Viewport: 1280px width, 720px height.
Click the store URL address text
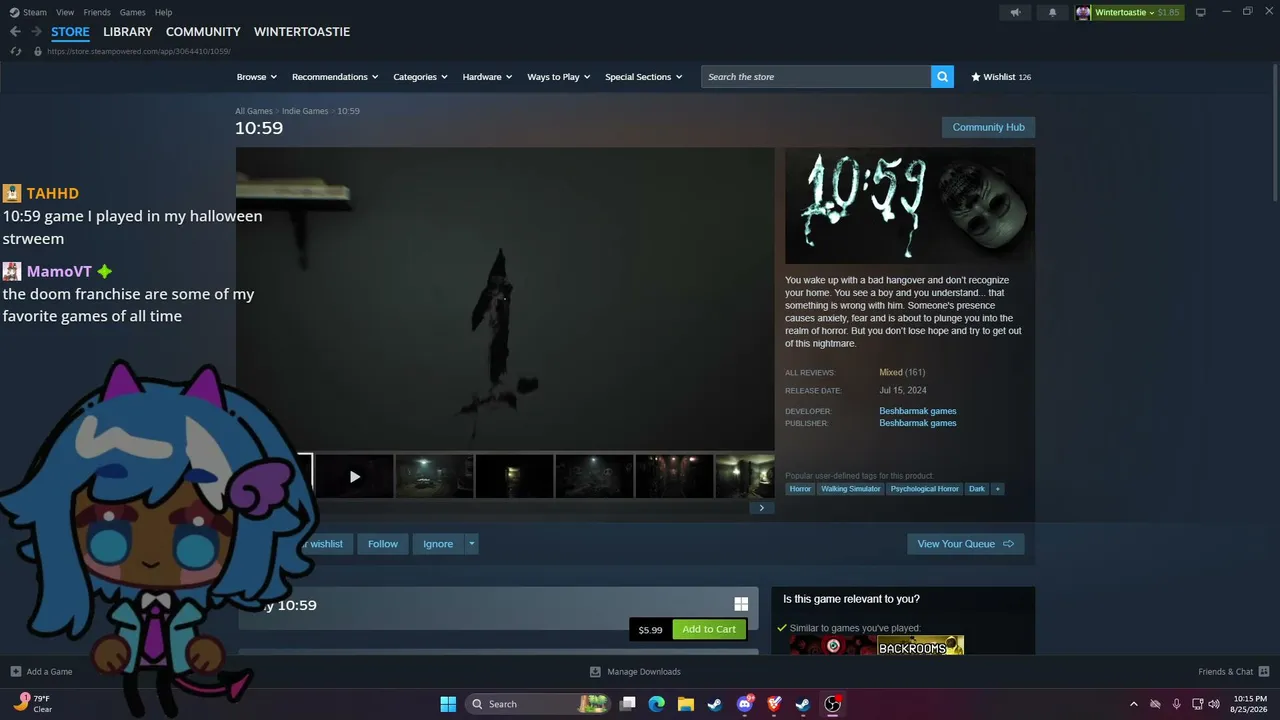click(x=139, y=51)
